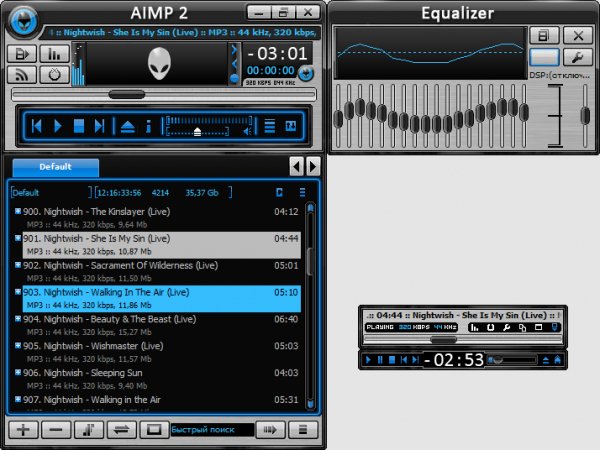Open the auto-shutdown power timer button
The height and width of the screenshot is (450, 600).
(55, 74)
